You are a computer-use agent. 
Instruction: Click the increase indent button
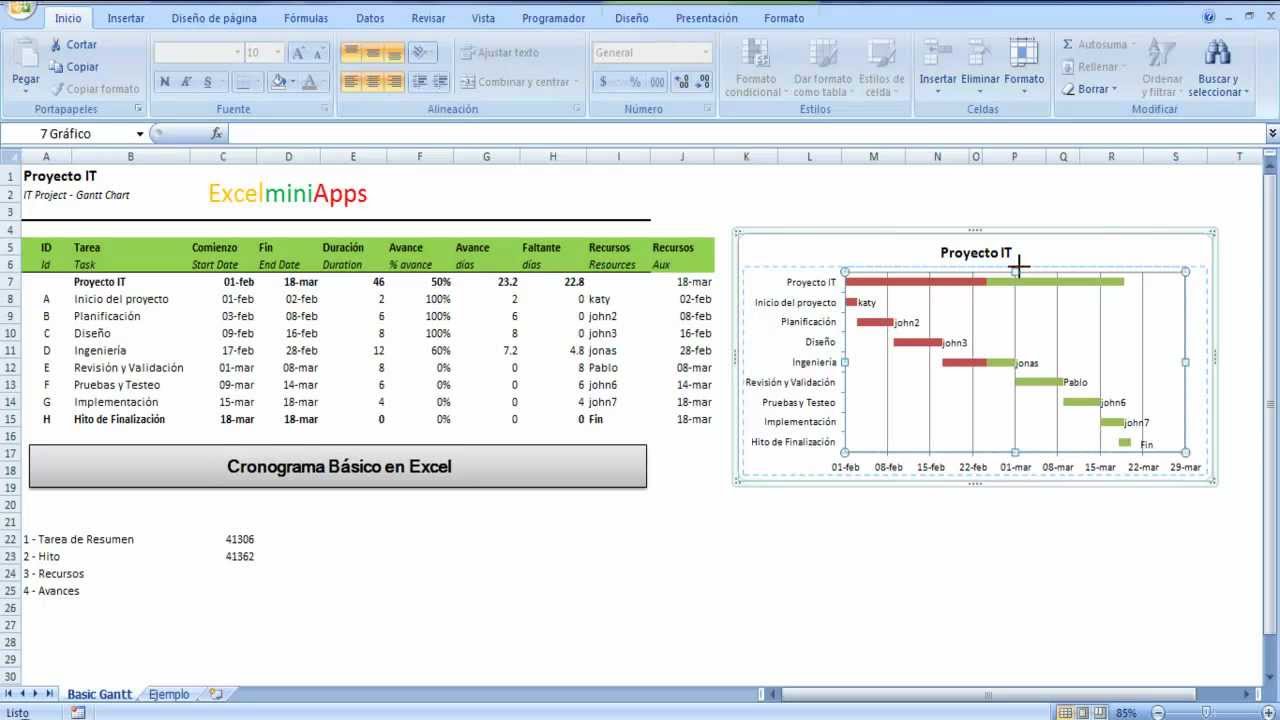click(440, 82)
